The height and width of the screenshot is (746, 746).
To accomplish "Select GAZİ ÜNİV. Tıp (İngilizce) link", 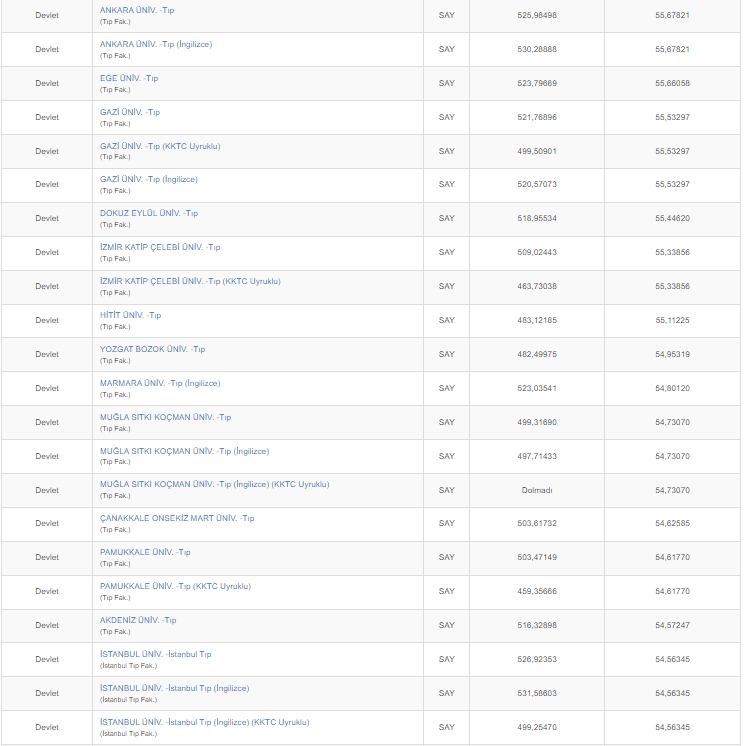I will click(x=149, y=179).
